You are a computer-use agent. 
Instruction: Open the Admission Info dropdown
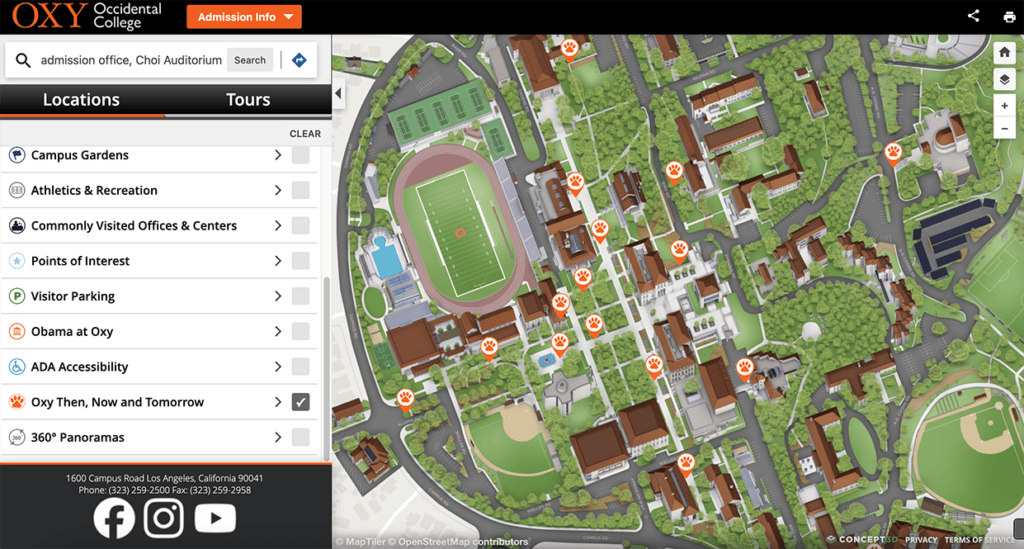click(244, 17)
